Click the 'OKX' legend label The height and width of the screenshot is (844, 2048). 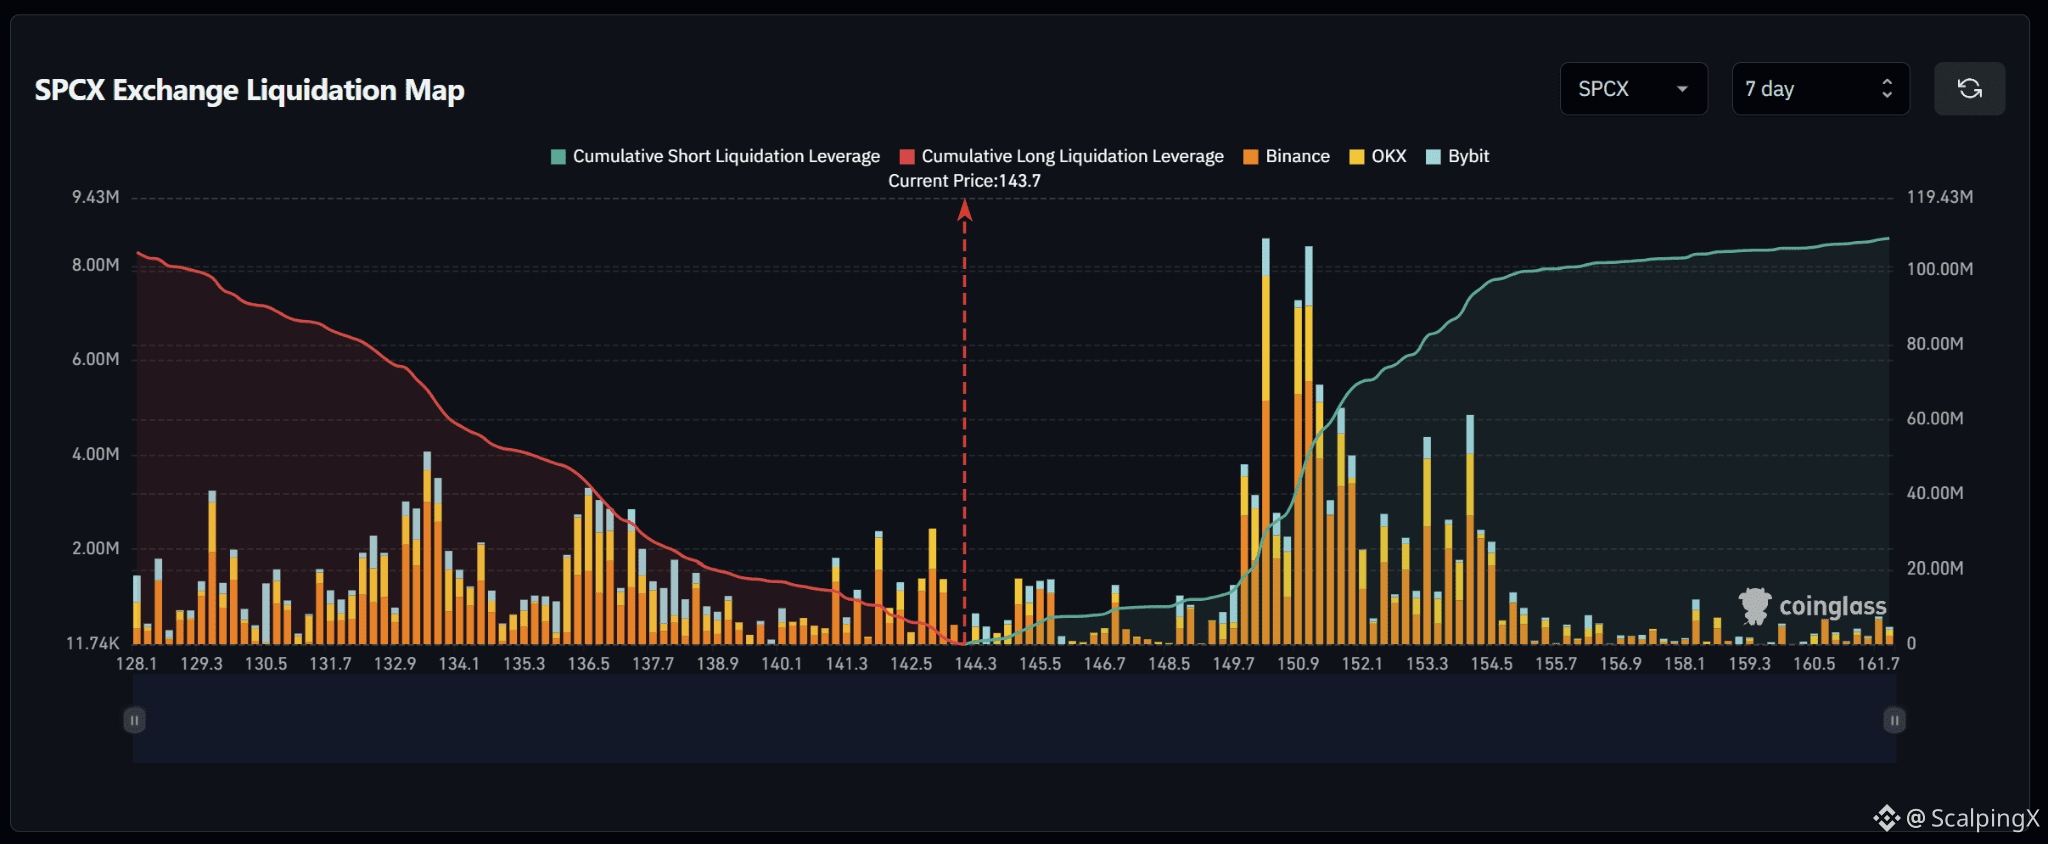(1389, 156)
